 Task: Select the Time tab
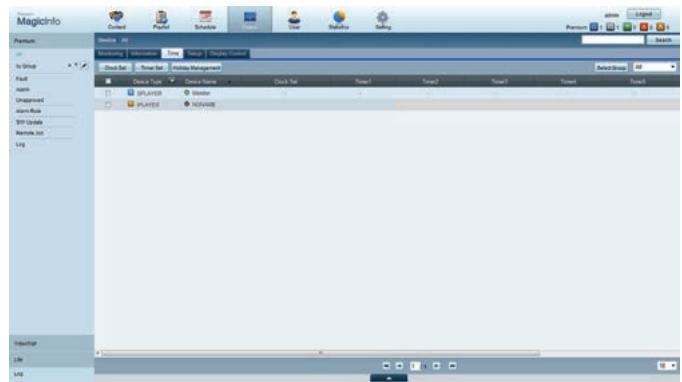[173, 54]
